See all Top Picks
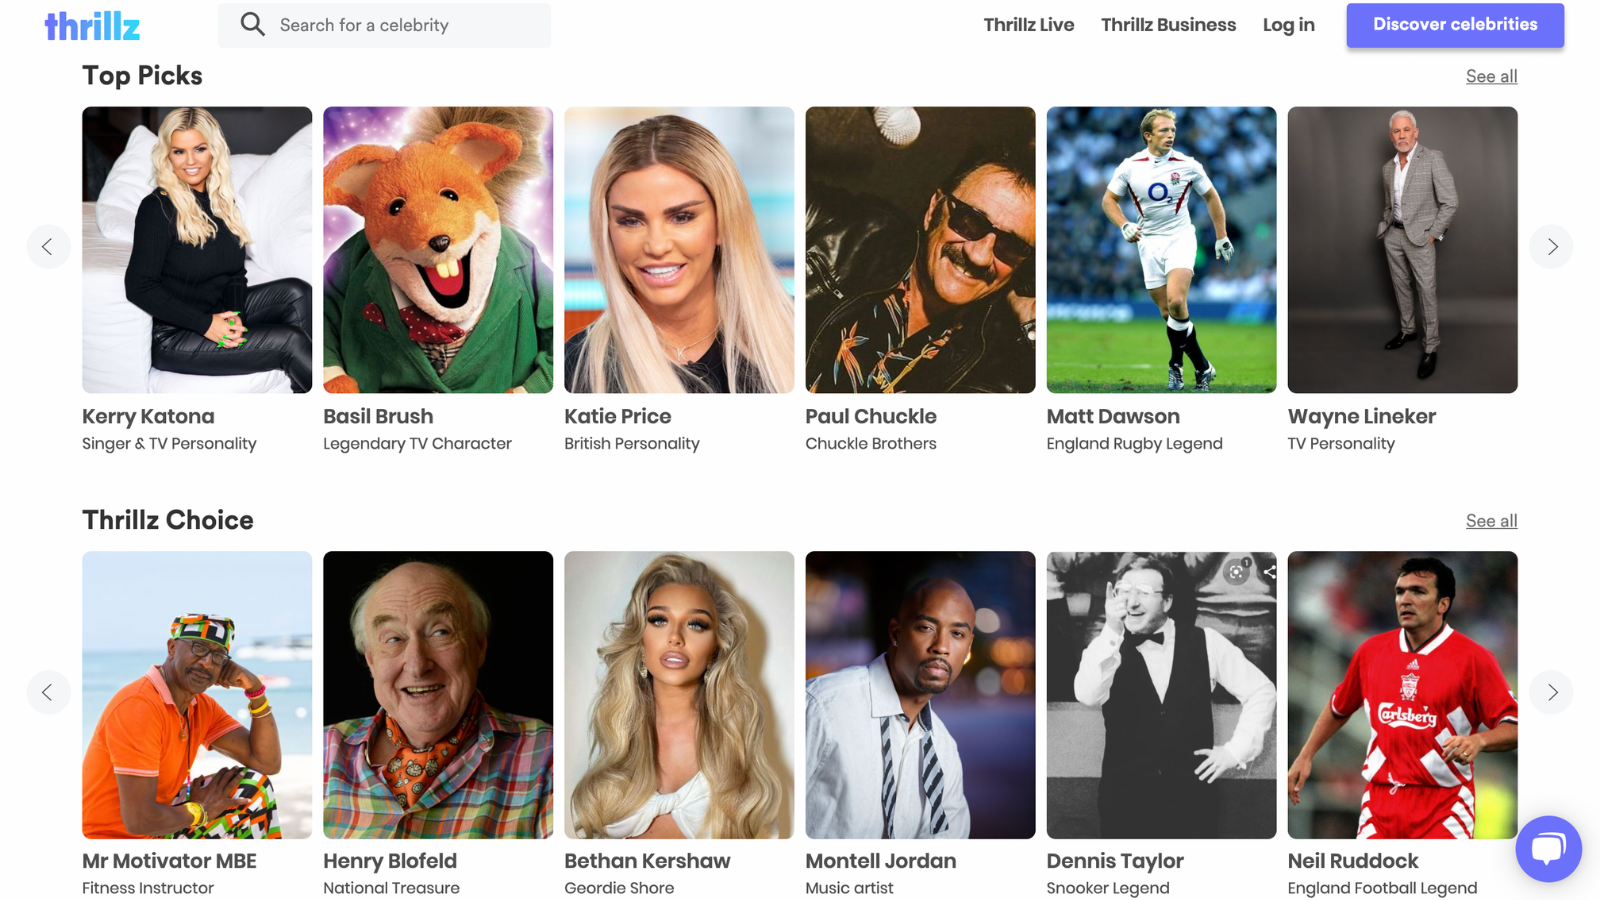 click(x=1491, y=76)
